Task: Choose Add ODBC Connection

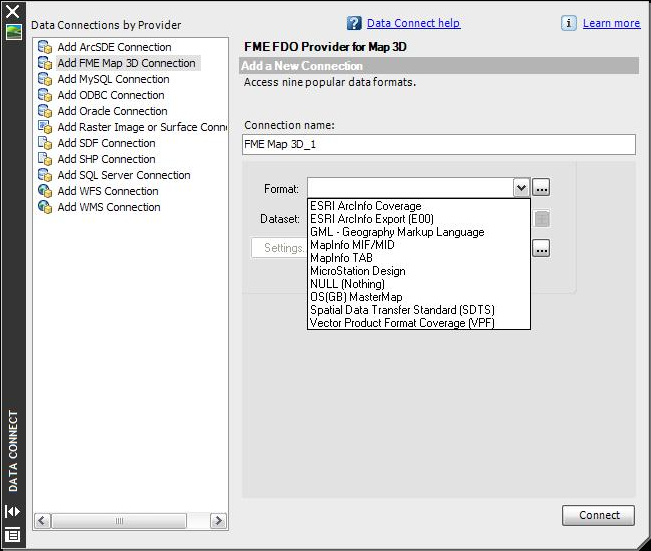Action: point(111,95)
